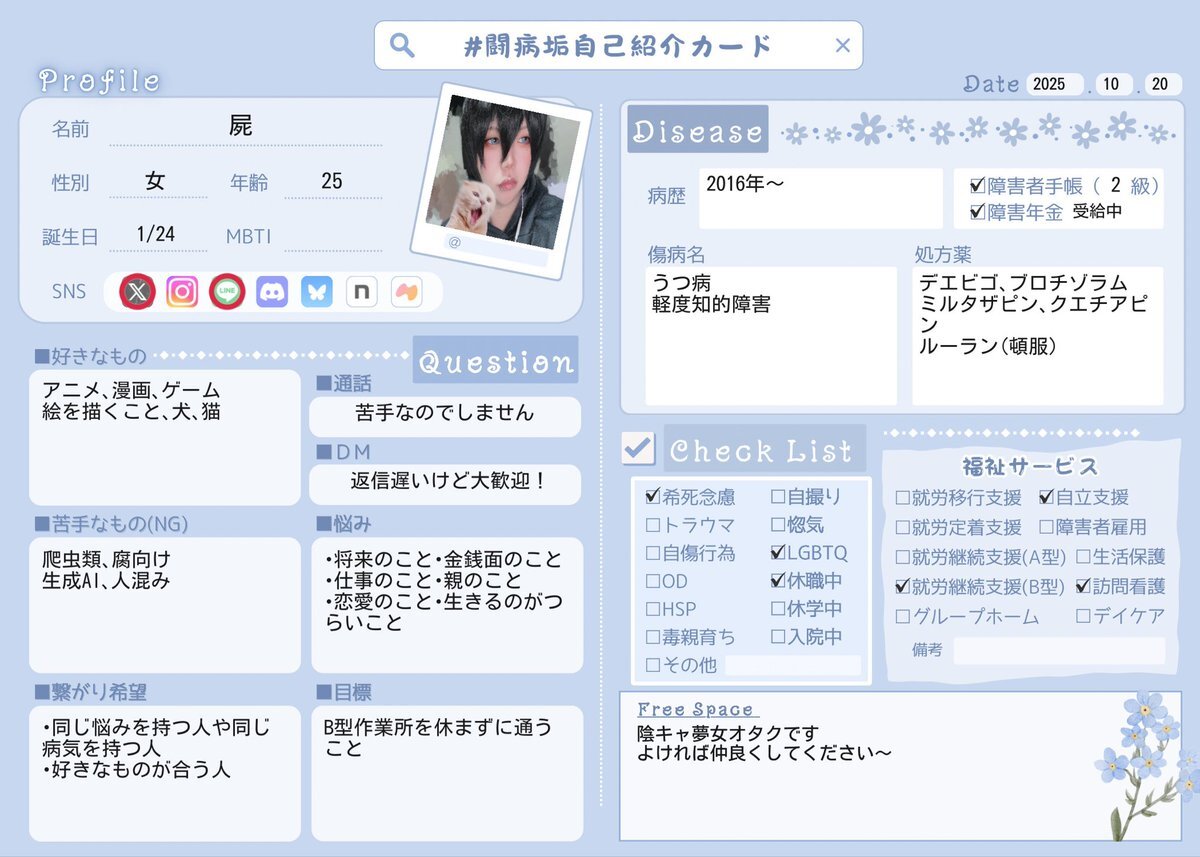Check the グループホーム checkbox

[x=902, y=616]
